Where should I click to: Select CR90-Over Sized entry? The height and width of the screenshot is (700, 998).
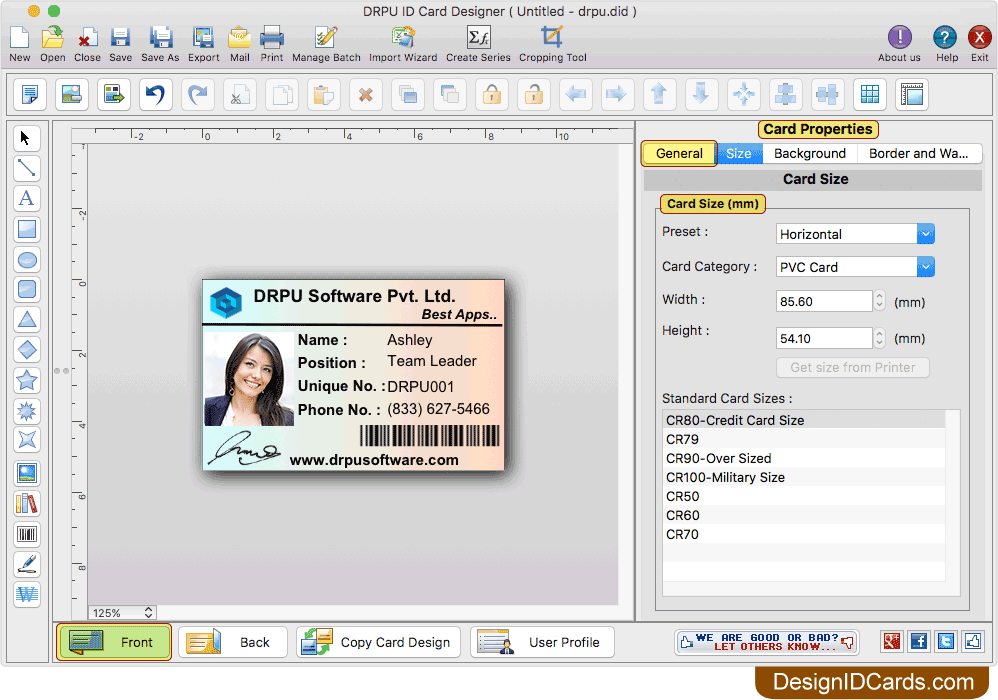(804, 458)
